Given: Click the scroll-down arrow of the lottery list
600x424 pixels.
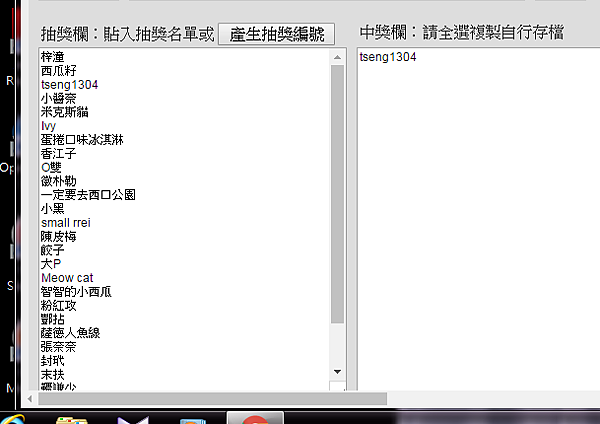Looking at the screenshot, I should (x=337, y=372).
